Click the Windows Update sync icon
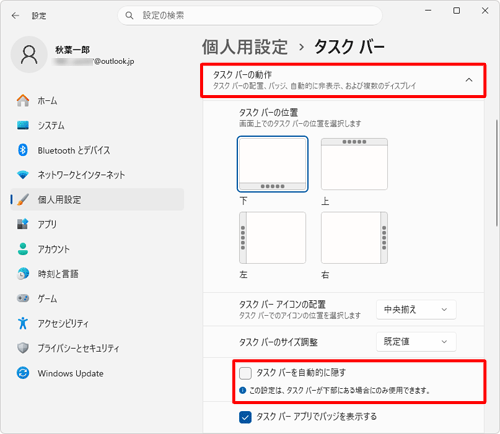 coord(23,373)
